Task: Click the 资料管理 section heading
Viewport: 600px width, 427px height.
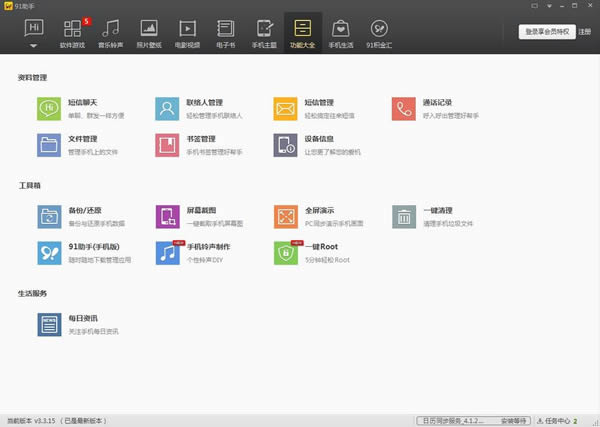Action: point(32,78)
